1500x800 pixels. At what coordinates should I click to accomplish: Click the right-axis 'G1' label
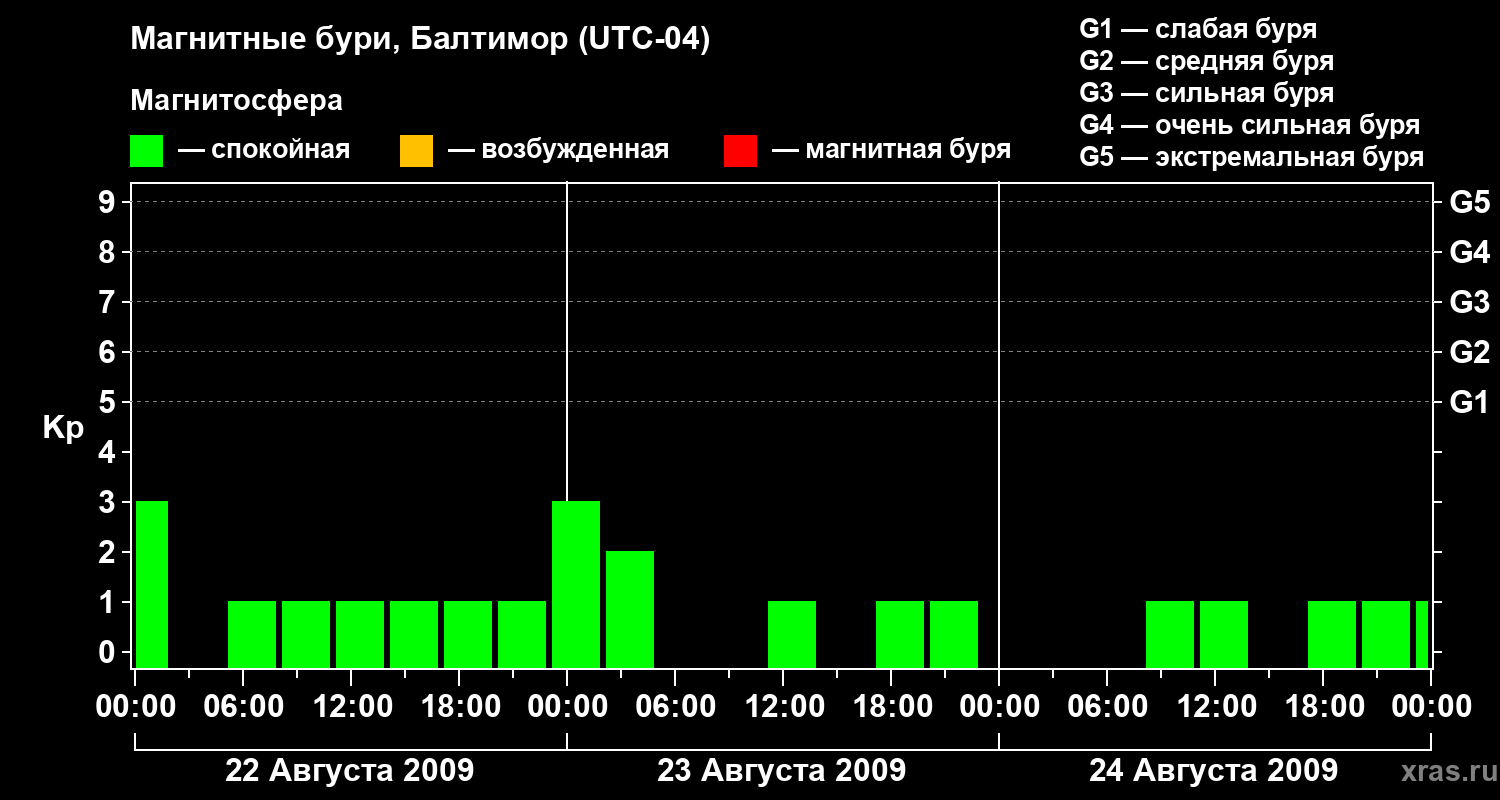[1469, 402]
